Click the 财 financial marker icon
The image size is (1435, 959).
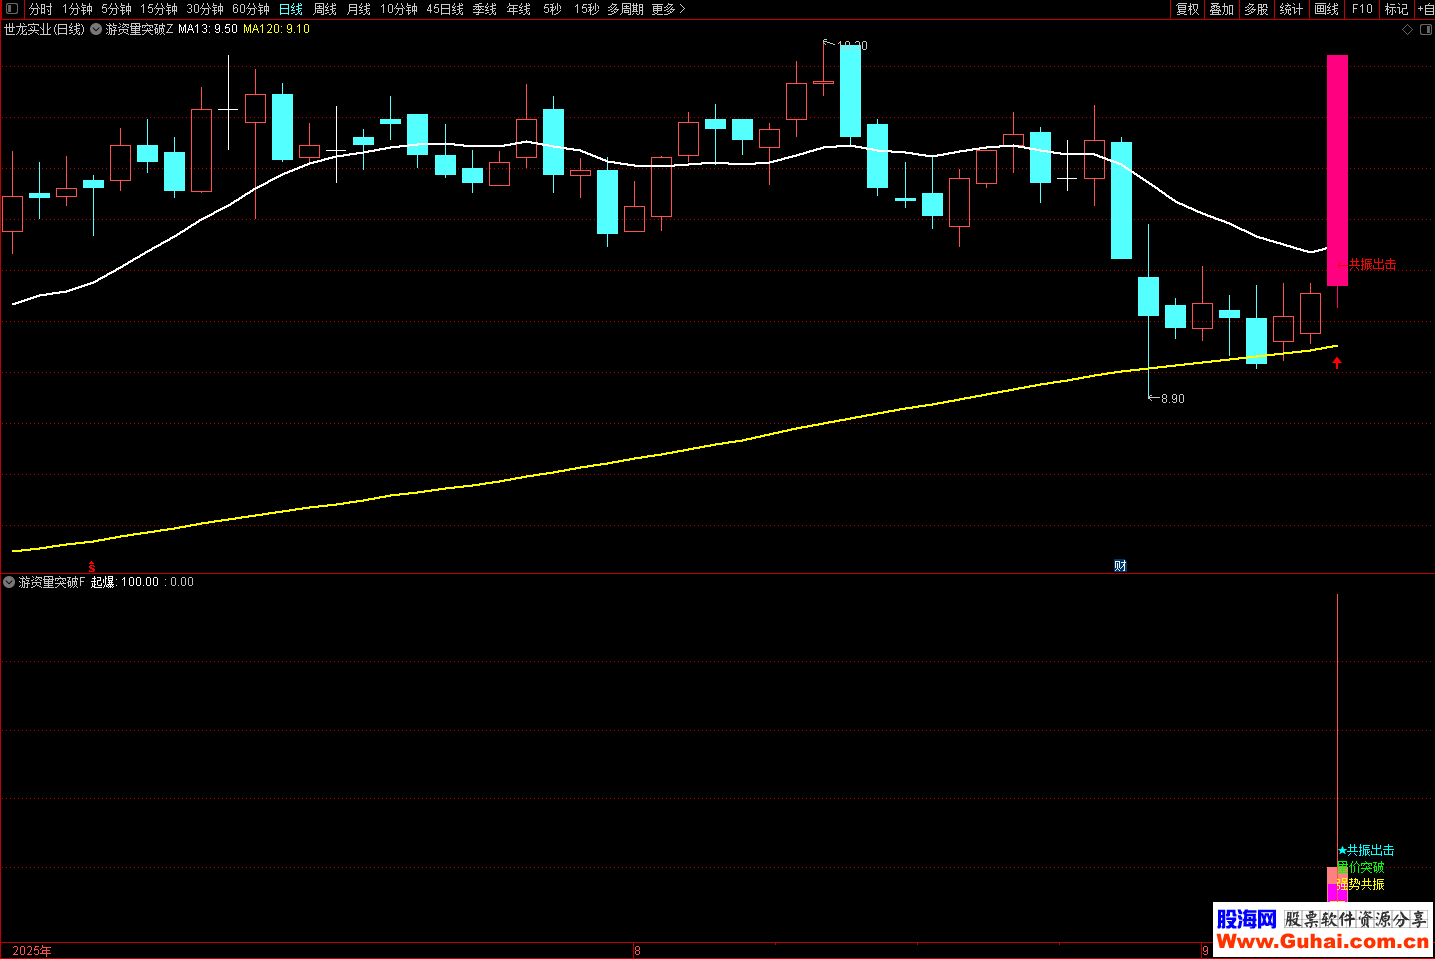(x=1121, y=566)
